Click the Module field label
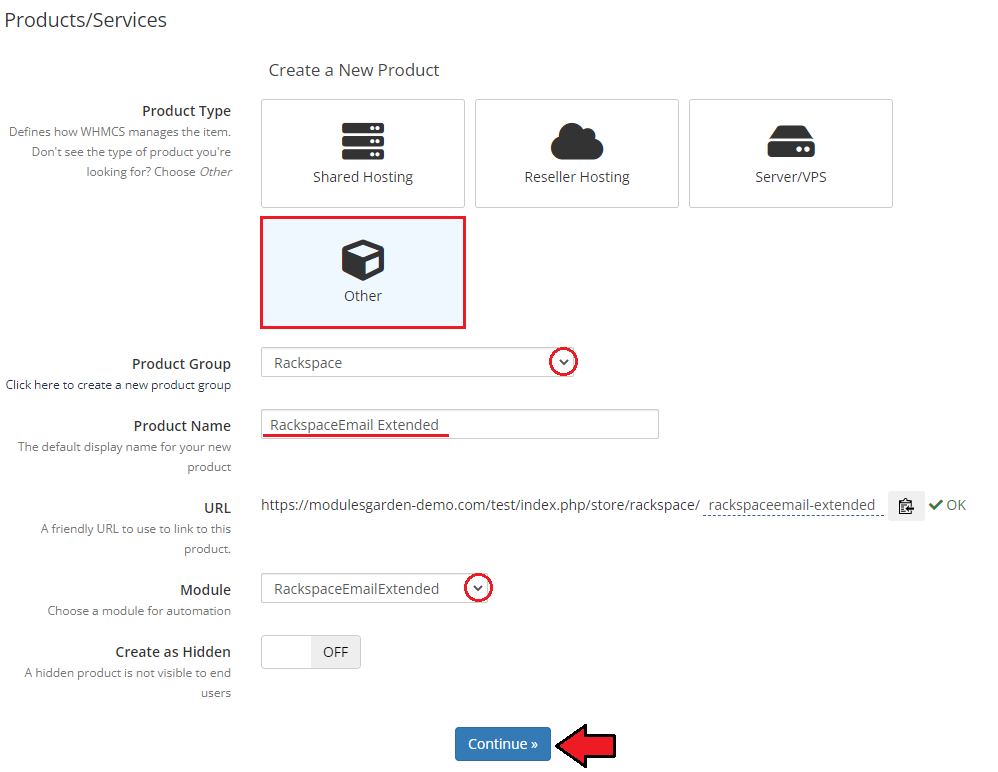 coord(206,590)
